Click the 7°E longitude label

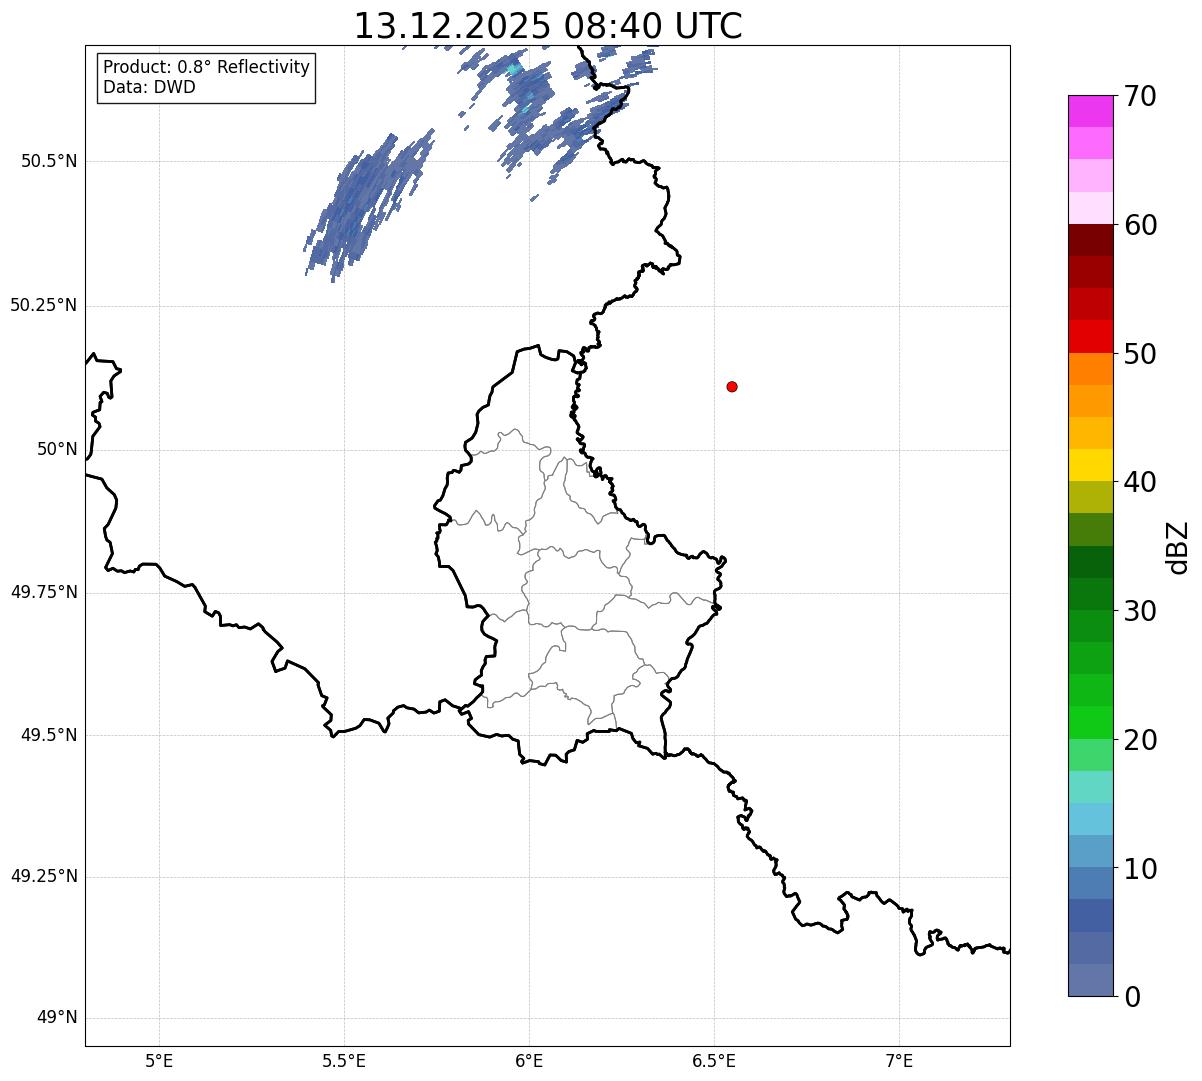(899, 1061)
